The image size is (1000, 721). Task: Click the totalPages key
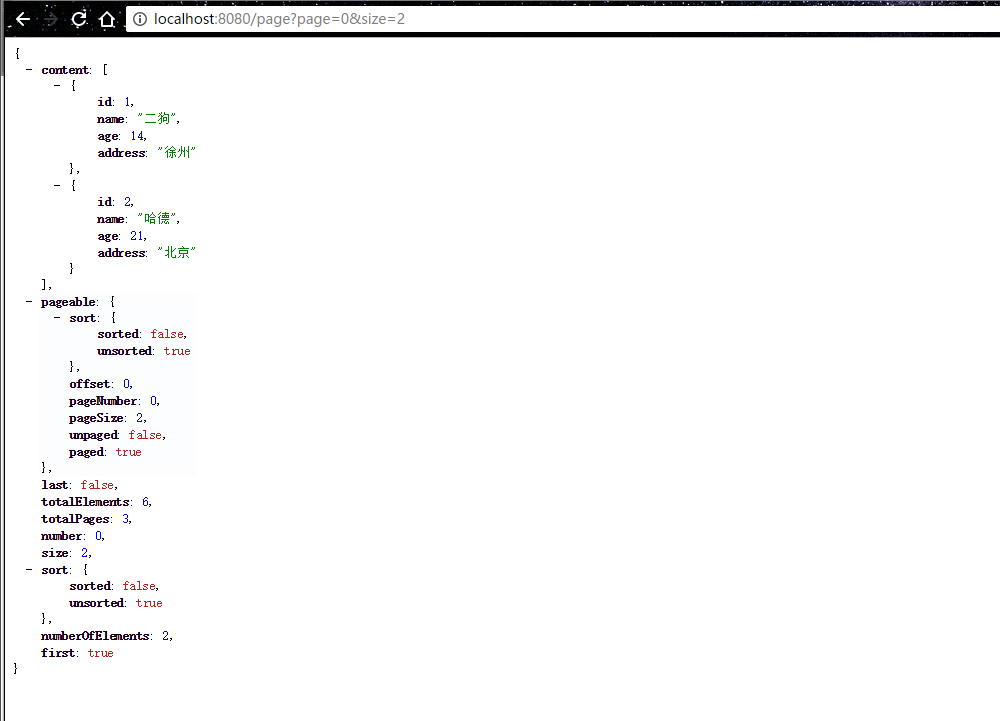75,519
